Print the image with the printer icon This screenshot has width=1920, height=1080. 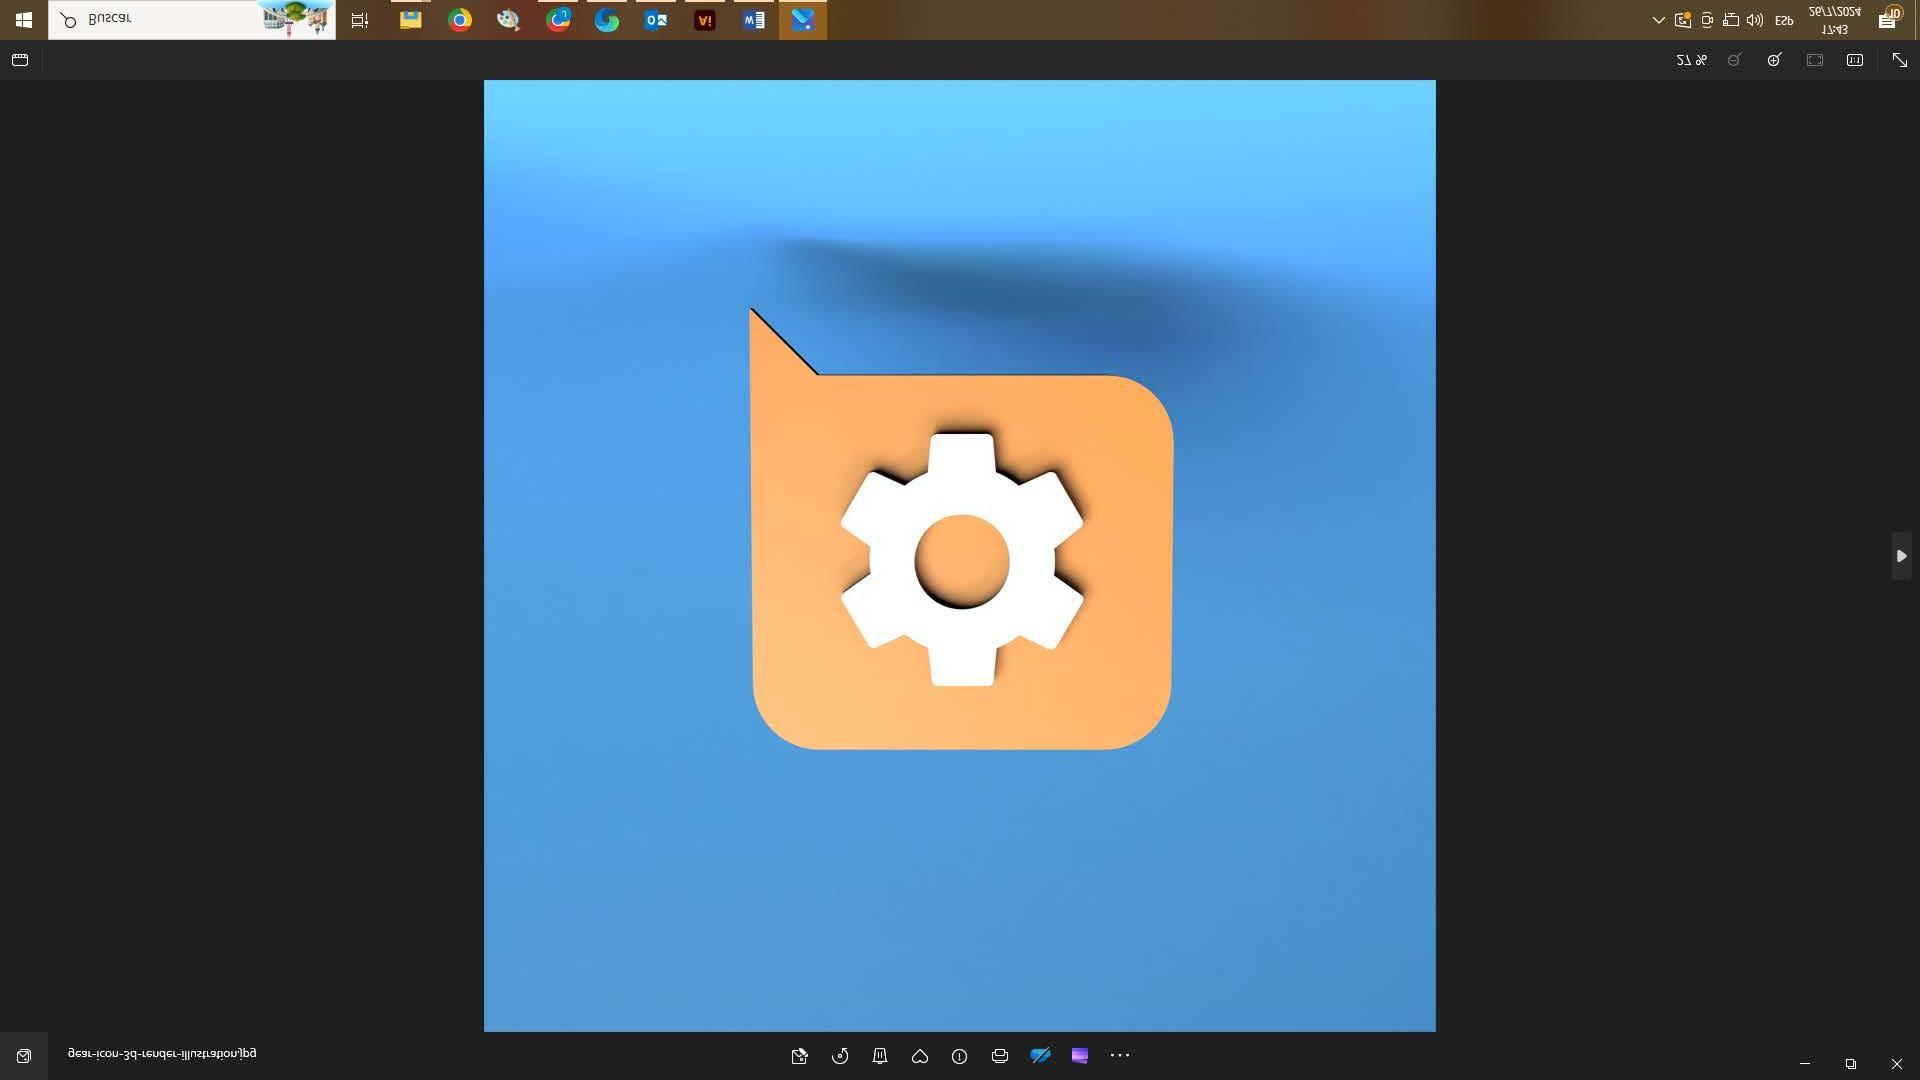pyautogui.click(x=999, y=1056)
